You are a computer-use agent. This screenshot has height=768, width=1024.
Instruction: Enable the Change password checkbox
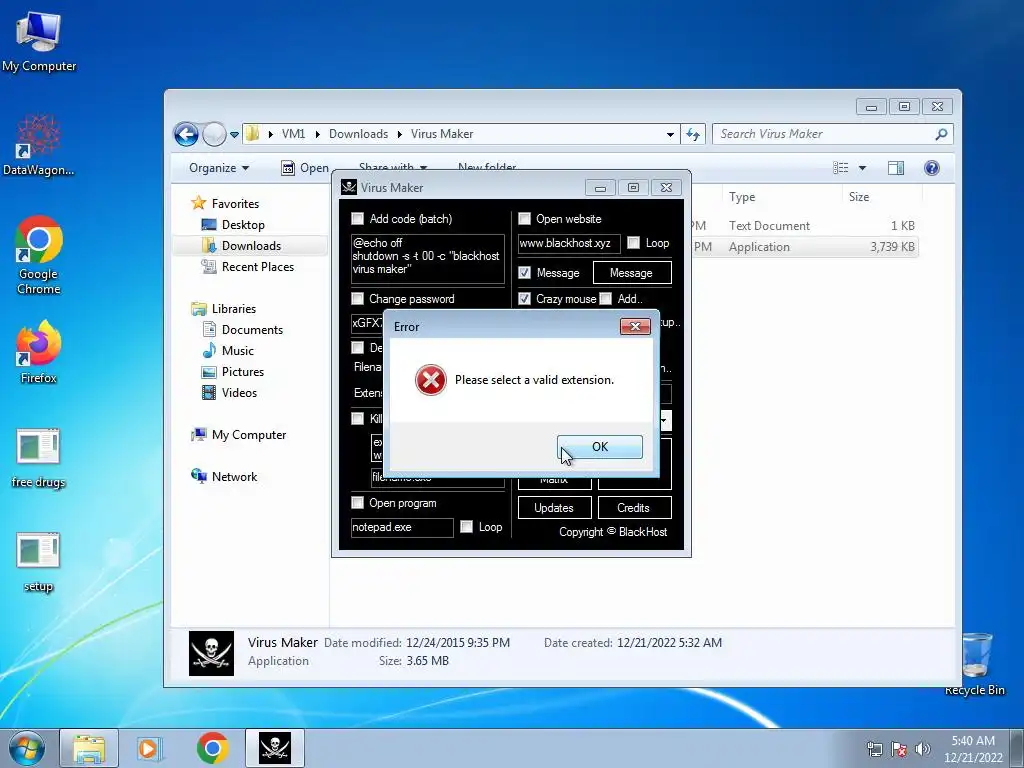[357, 299]
